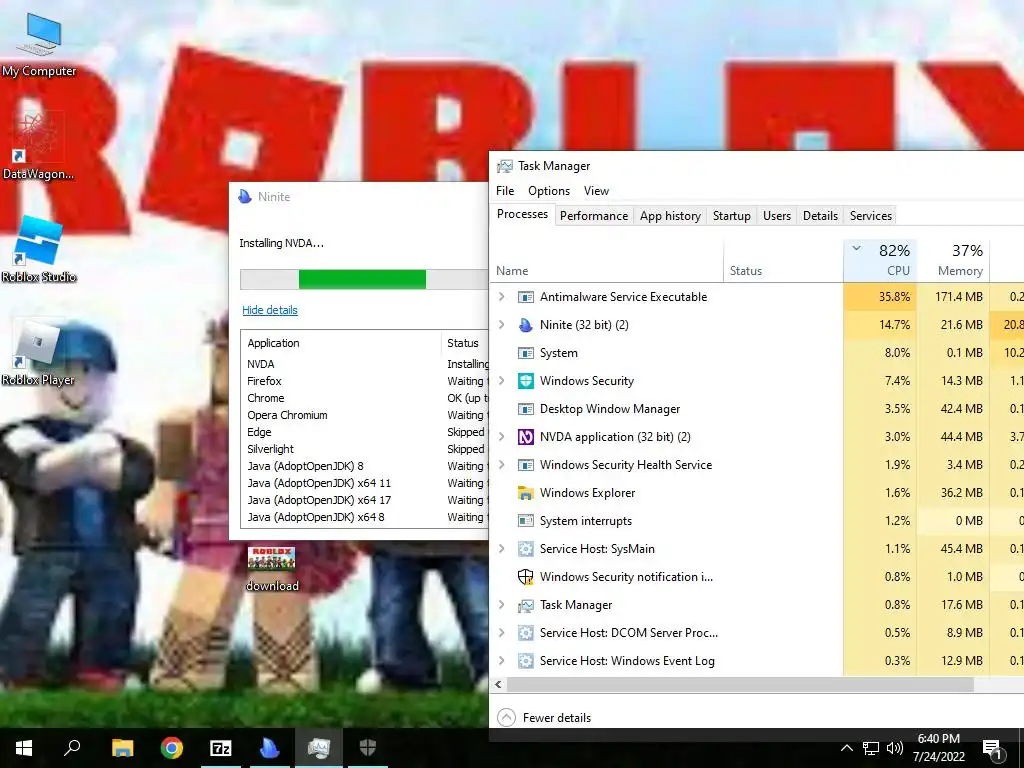
Task: Switch to the Services tab
Action: coord(871,216)
